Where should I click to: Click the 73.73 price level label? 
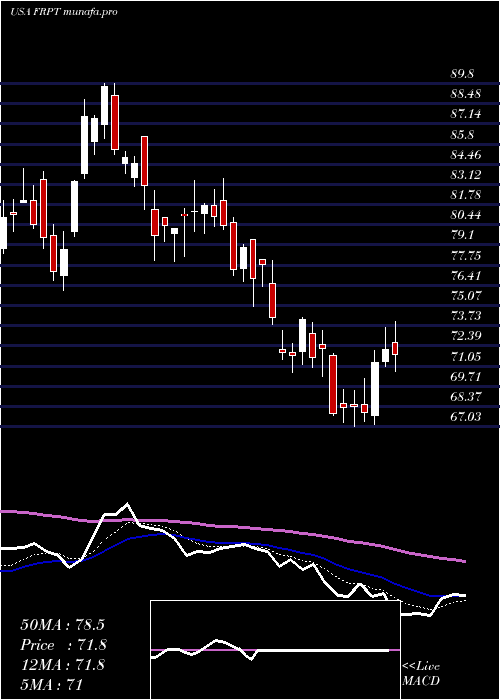pyautogui.click(x=466, y=316)
